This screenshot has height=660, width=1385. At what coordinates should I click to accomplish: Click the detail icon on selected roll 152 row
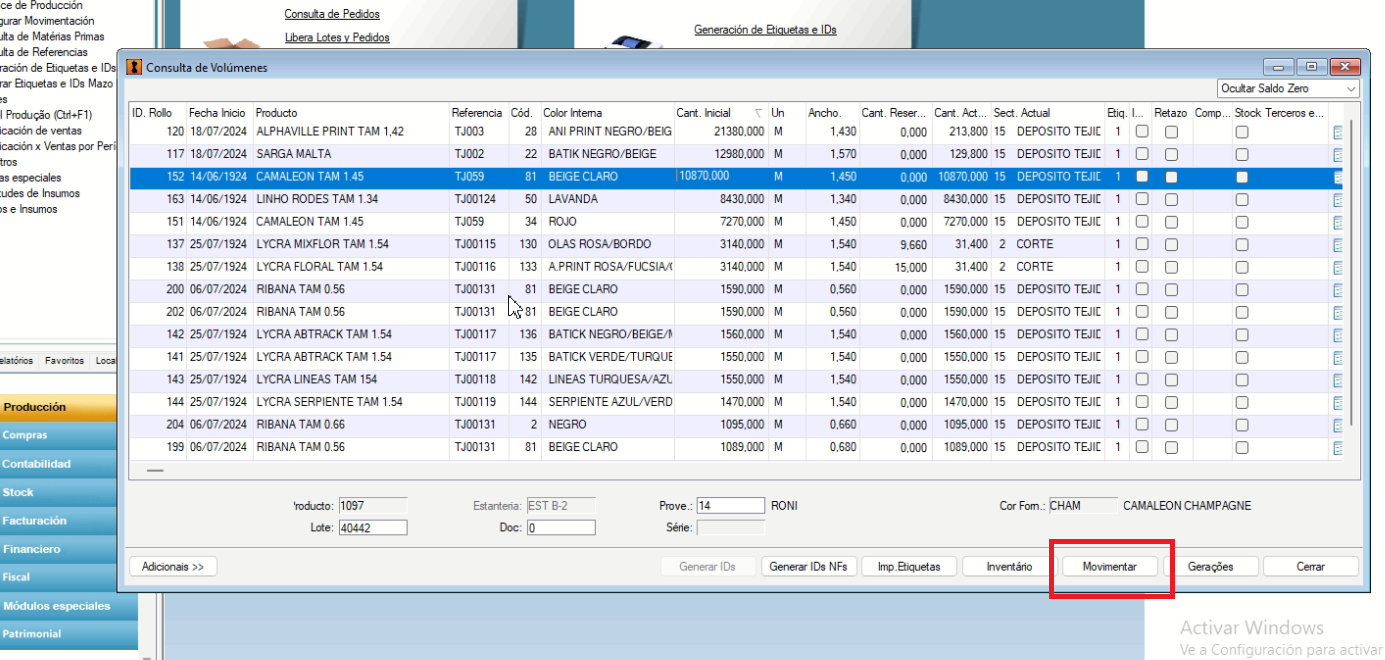point(1338,177)
